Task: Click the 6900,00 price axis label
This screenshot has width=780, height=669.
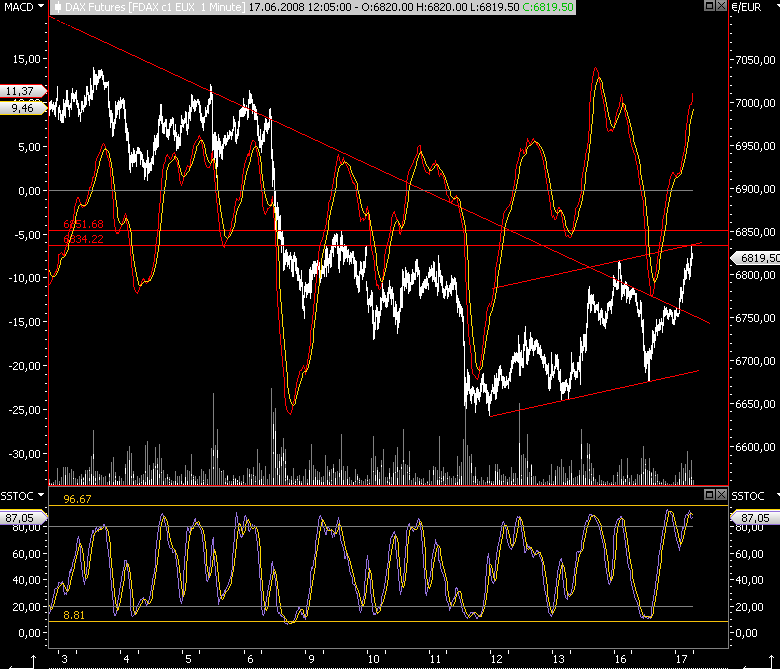Action: point(755,189)
